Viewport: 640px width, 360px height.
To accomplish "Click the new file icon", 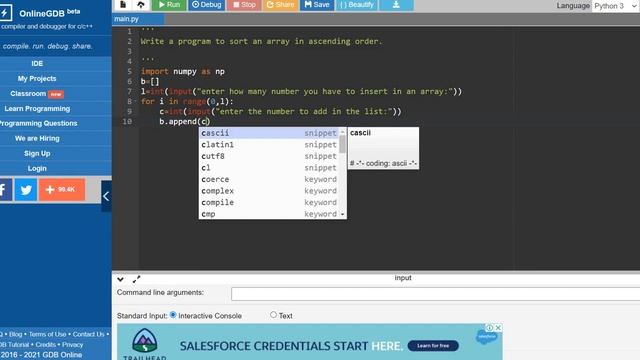I will point(123,4).
